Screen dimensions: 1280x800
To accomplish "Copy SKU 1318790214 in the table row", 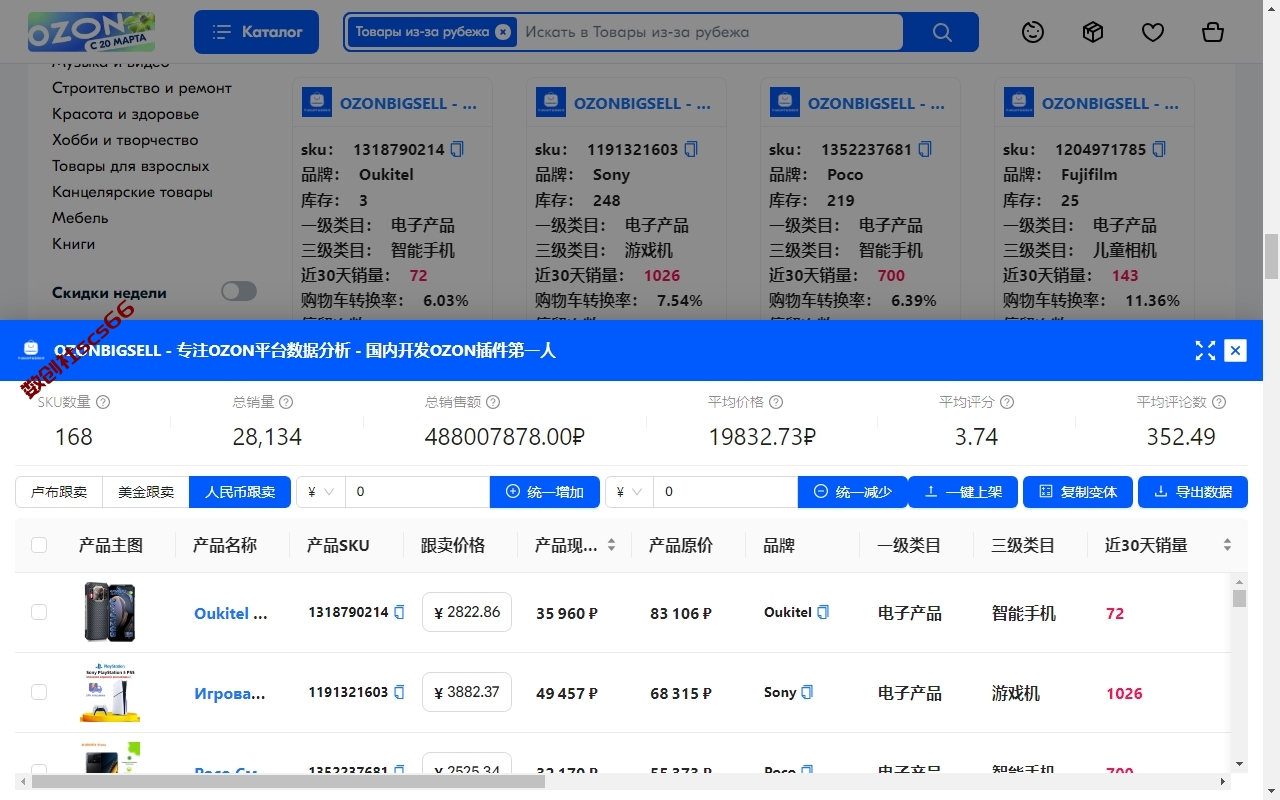I will pos(400,612).
